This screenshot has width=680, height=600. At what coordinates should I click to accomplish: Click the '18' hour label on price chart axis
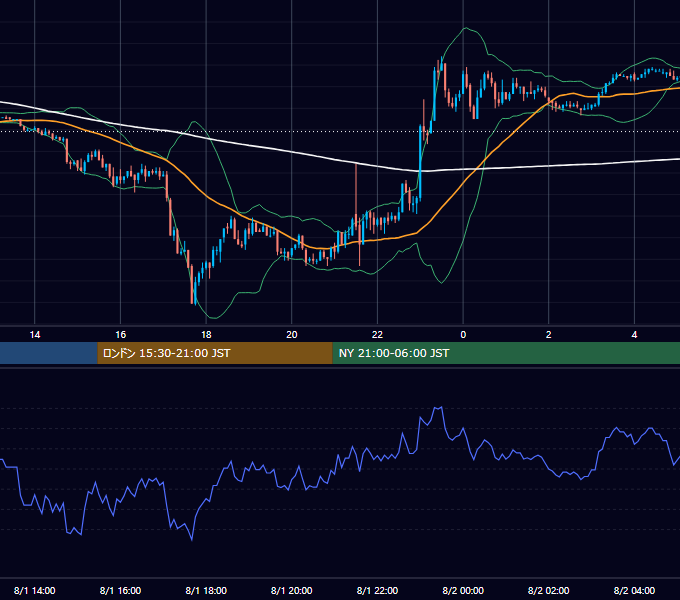pyautogui.click(x=206, y=334)
